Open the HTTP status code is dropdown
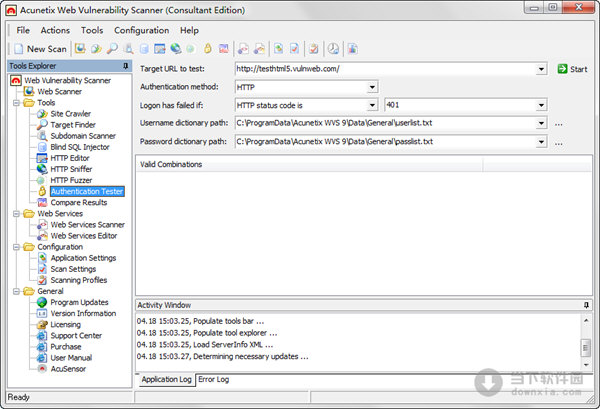This screenshot has height=409, width=600. pyautogui.click(x=372, y=105)
